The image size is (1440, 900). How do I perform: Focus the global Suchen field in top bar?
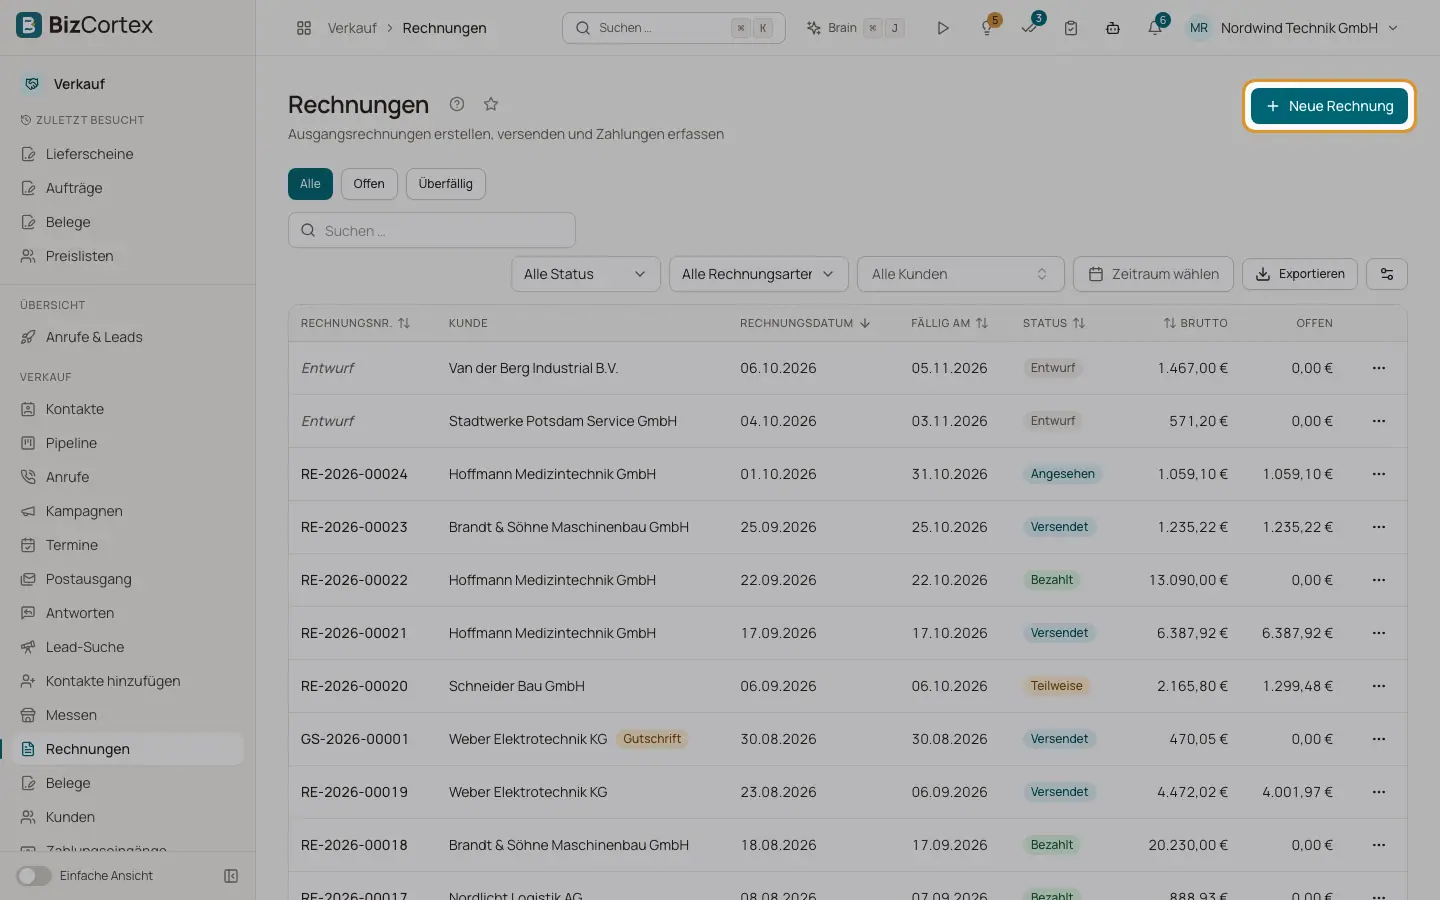click(673, 28)
